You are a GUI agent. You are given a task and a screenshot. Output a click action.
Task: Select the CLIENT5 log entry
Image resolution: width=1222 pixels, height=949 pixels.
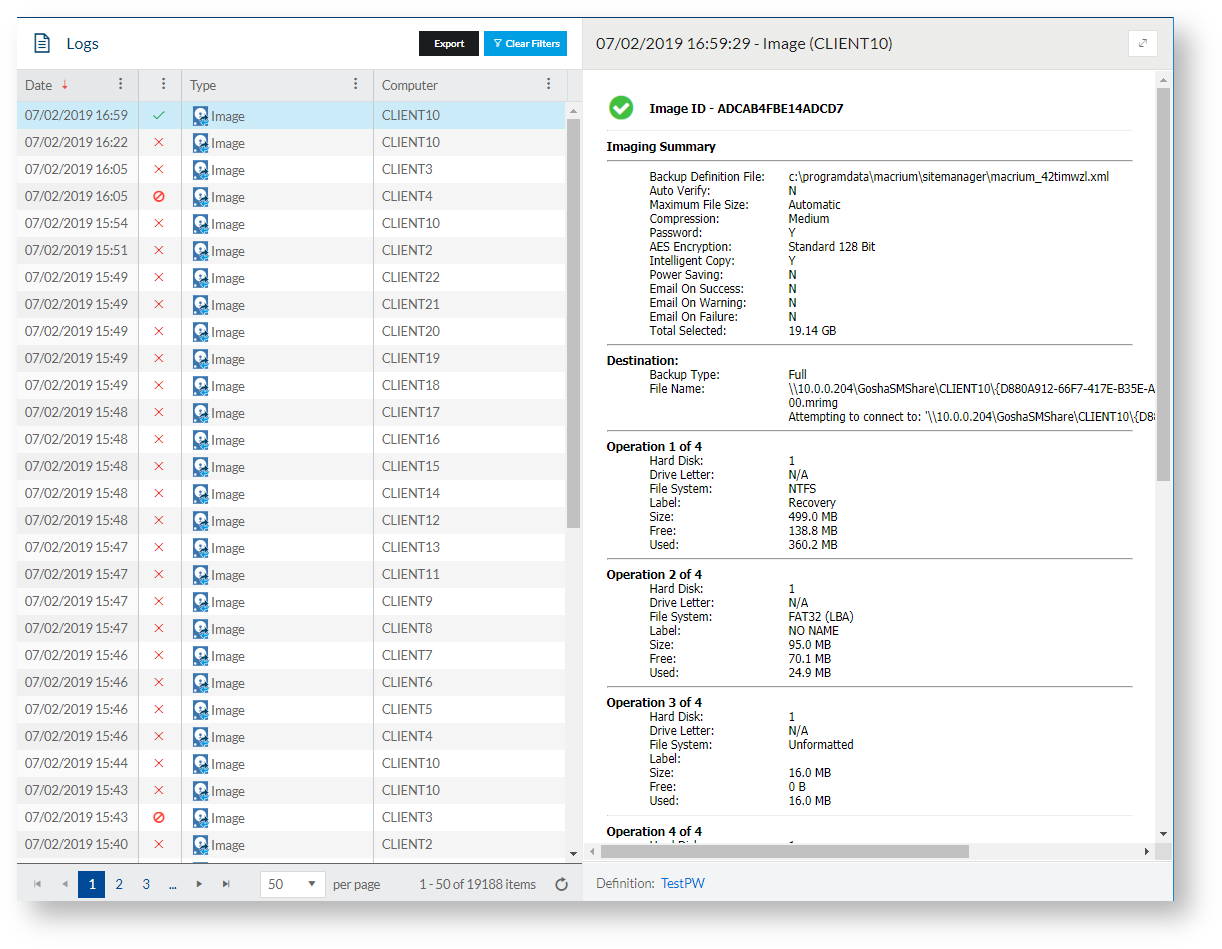tap(291, 709)
